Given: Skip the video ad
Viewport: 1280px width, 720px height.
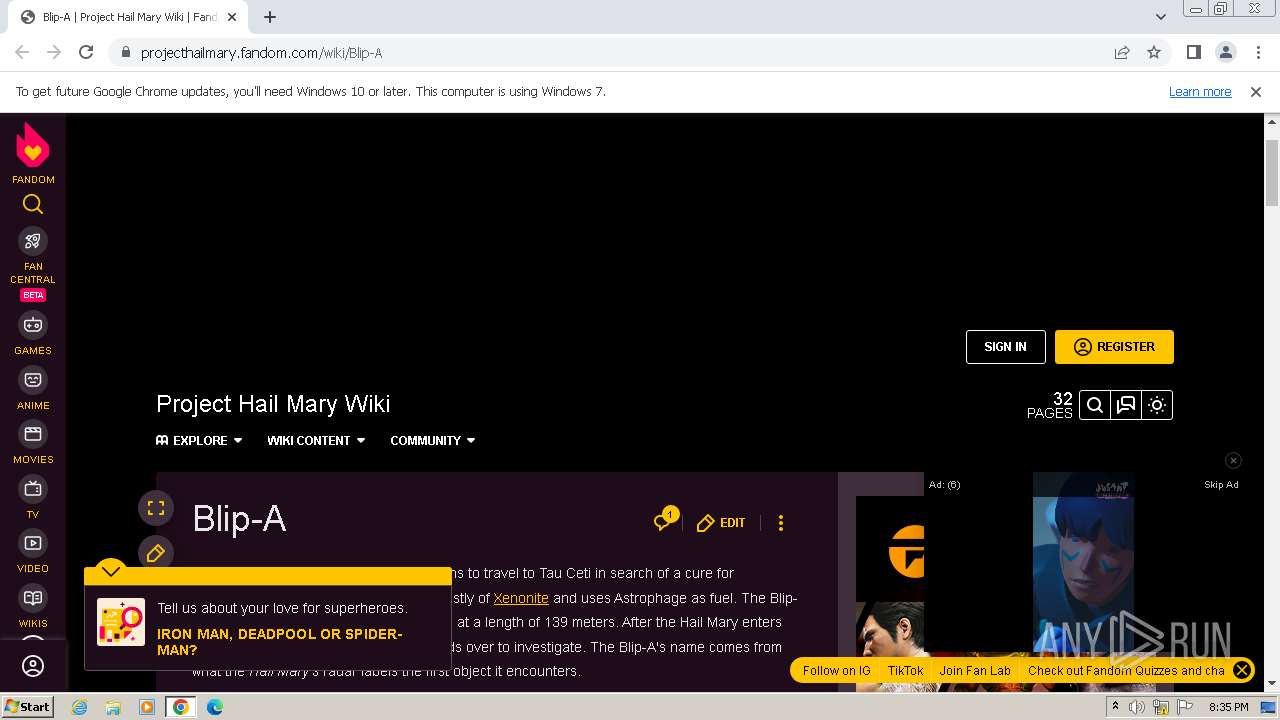Looking at the screenshot, I should pos(1221,485).
